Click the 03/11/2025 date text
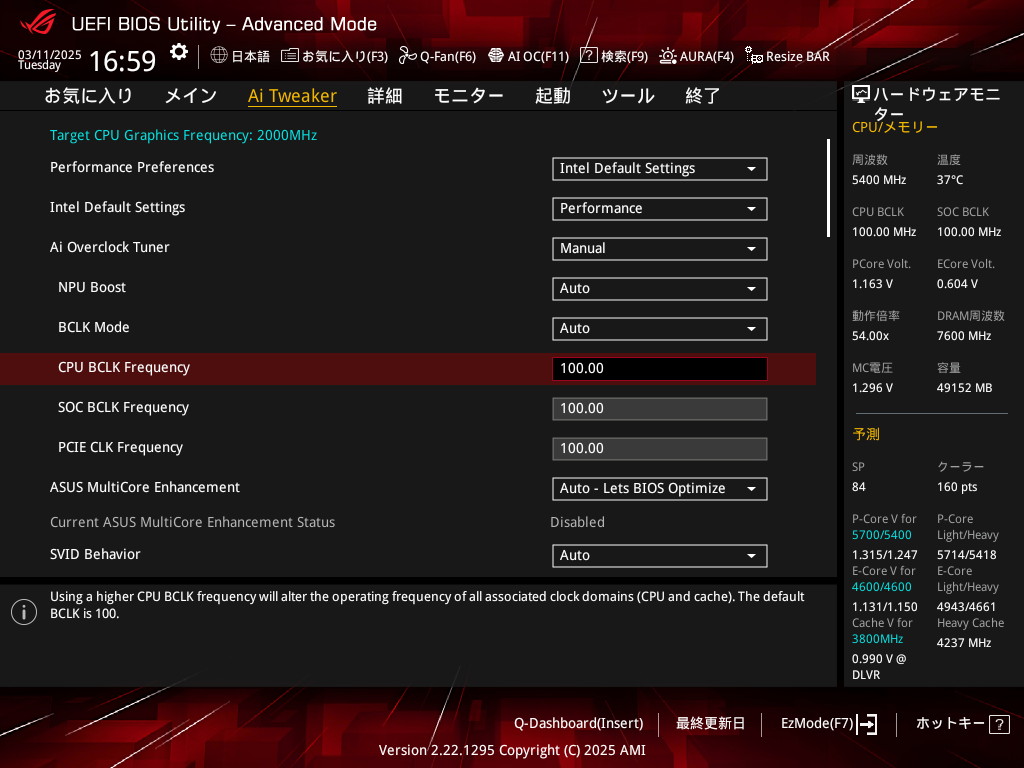This screenshot has height=768, width=1024. (50, 55)
